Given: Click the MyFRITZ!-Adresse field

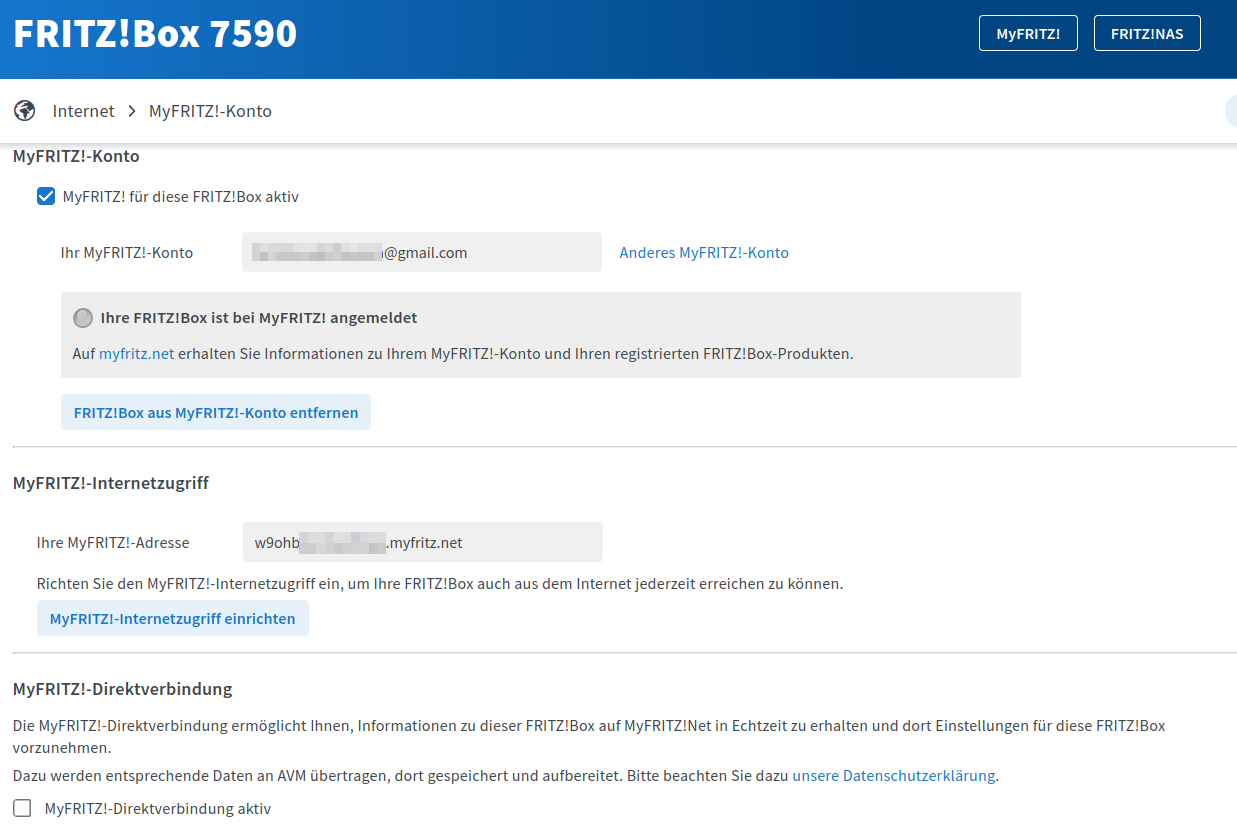Looking at the screenshot, I should point(423,542).
